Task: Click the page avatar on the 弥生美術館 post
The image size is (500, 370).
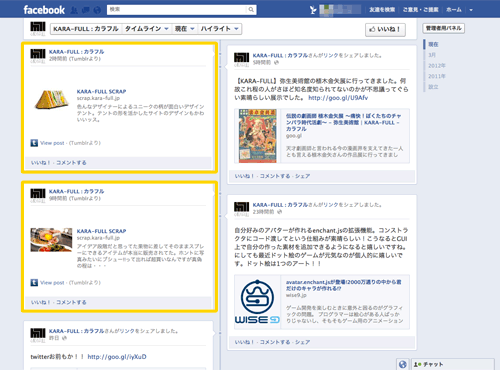Action: [241, 59]
